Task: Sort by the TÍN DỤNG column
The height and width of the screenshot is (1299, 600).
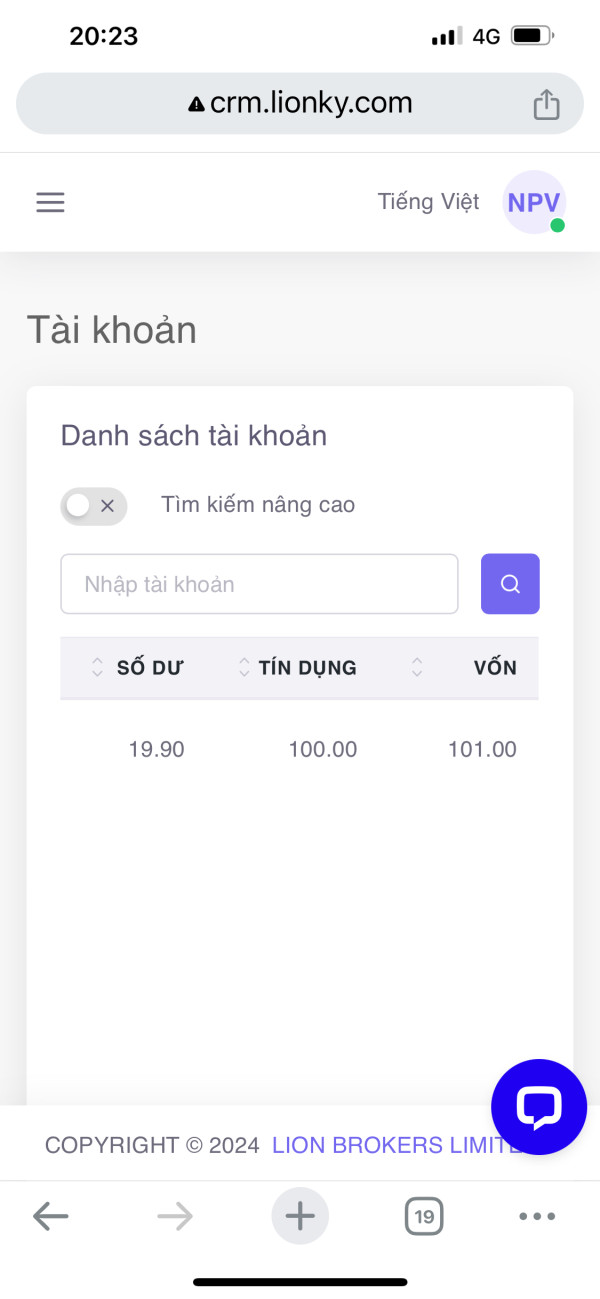Action: pyautogui.click(x=297, y=668)
